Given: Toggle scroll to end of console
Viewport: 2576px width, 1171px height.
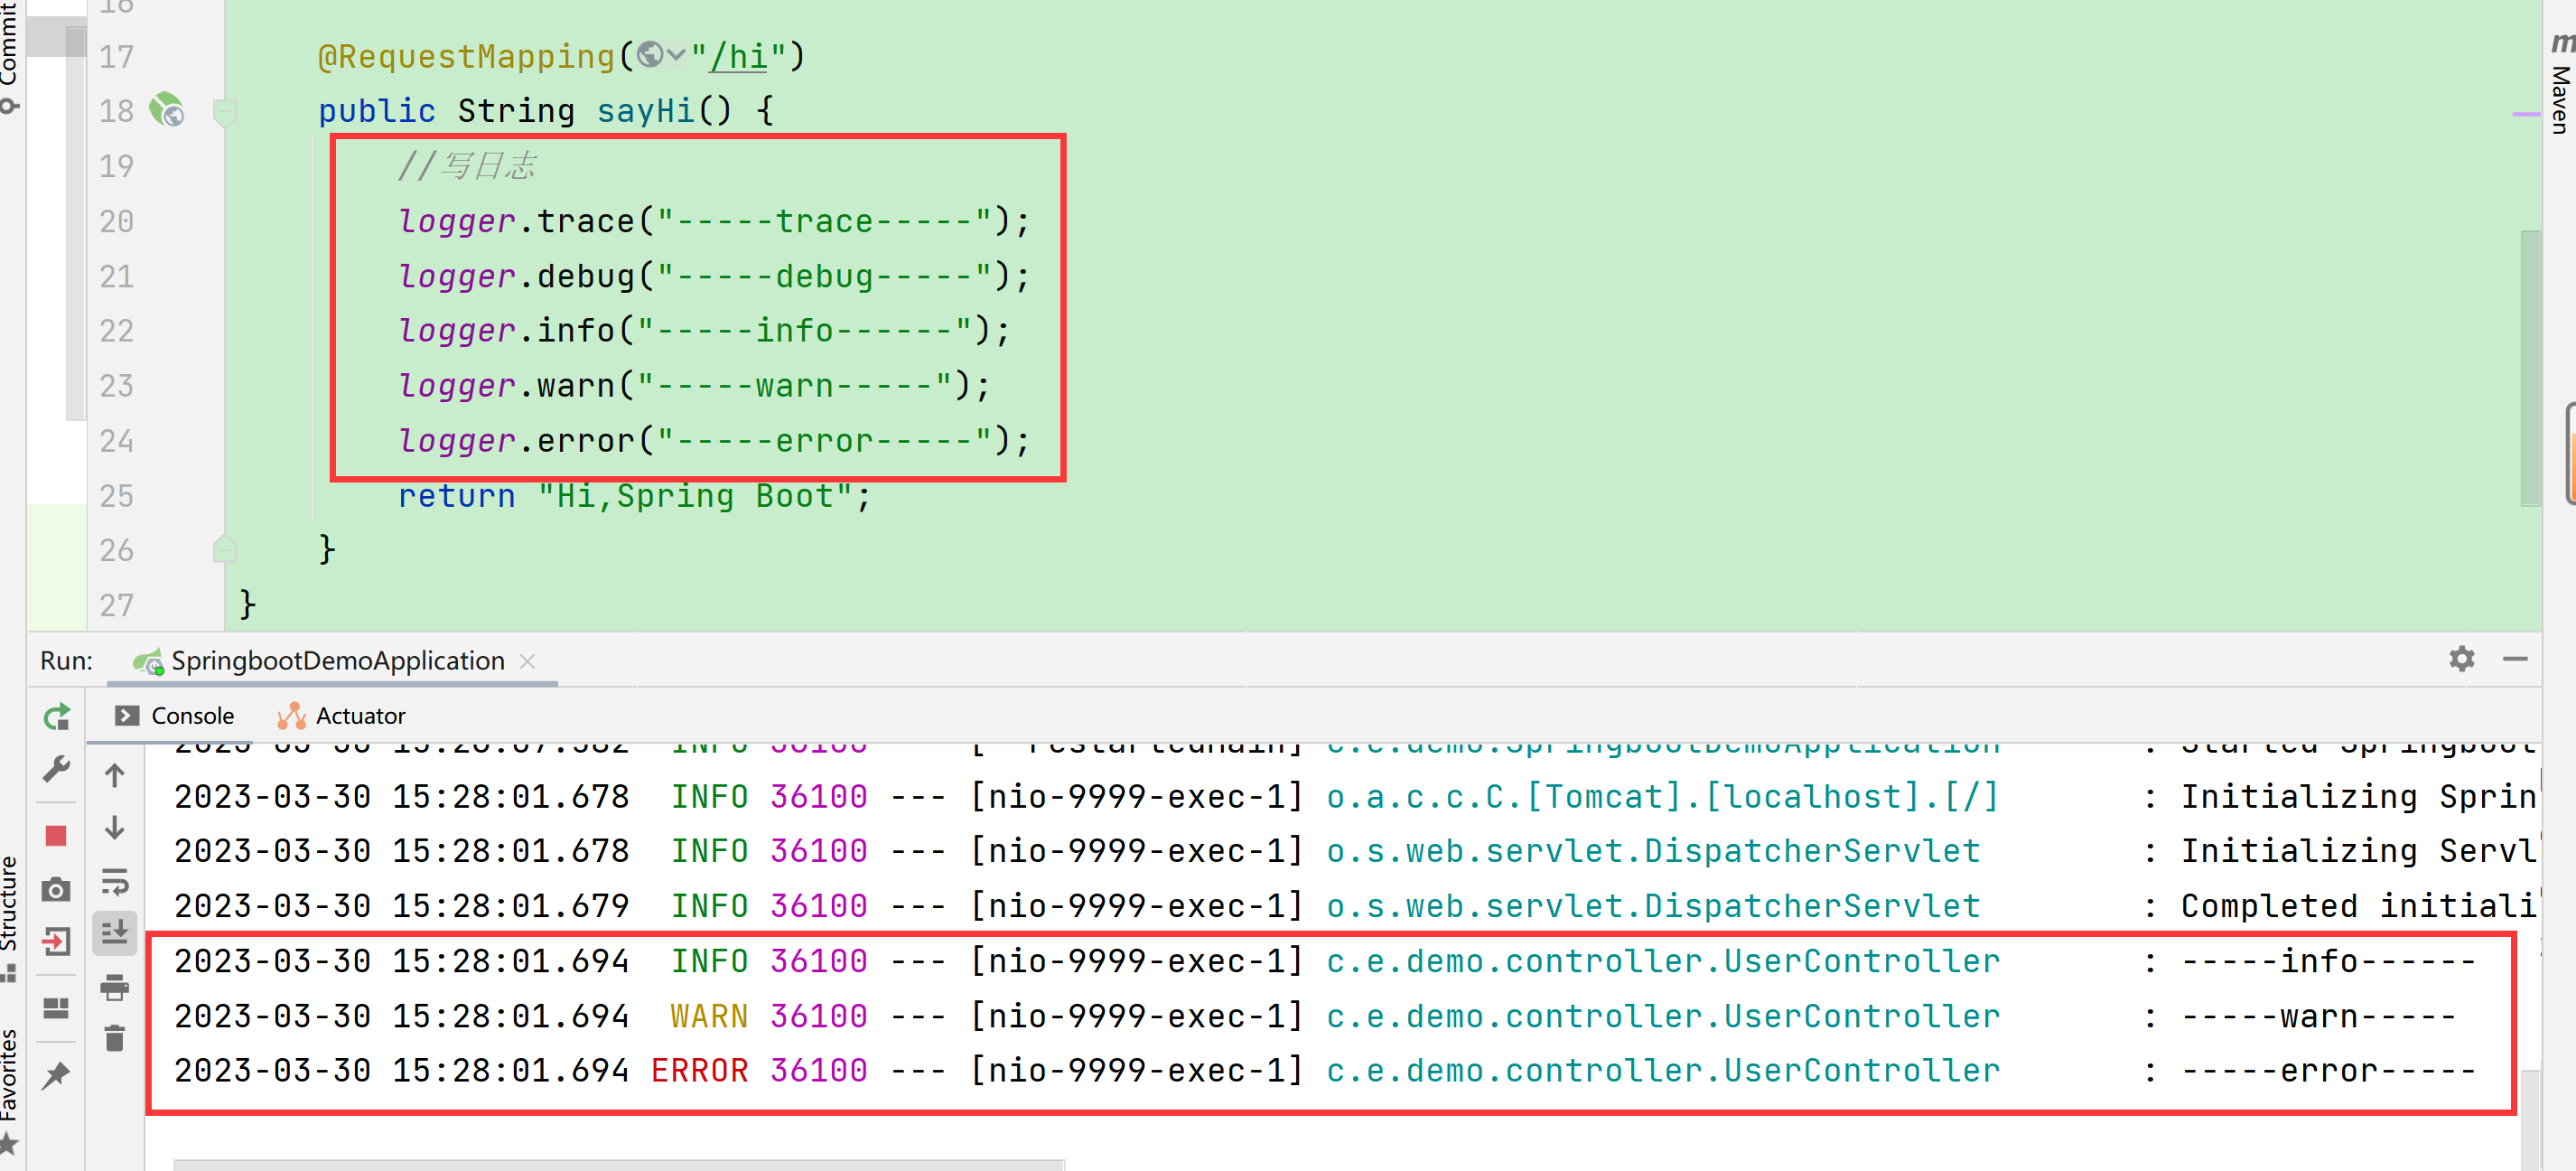Looking at the screenshot, I should (115, 933).
